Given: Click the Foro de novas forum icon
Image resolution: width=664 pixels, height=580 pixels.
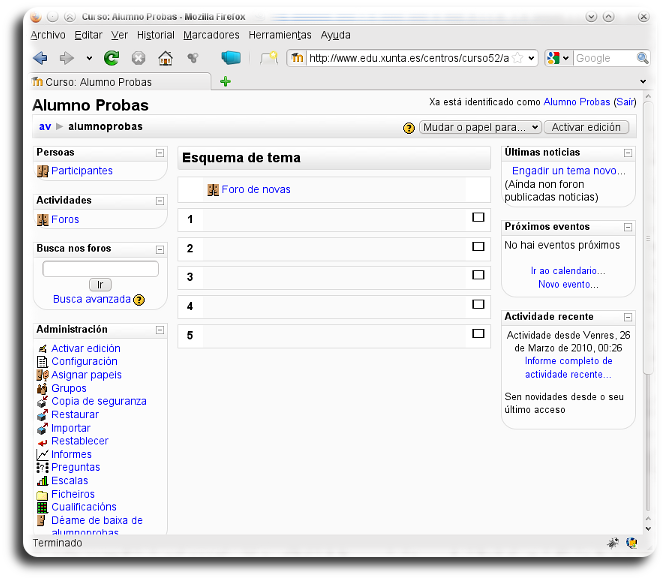Looking at the screenshot, I should coord(213,190).
